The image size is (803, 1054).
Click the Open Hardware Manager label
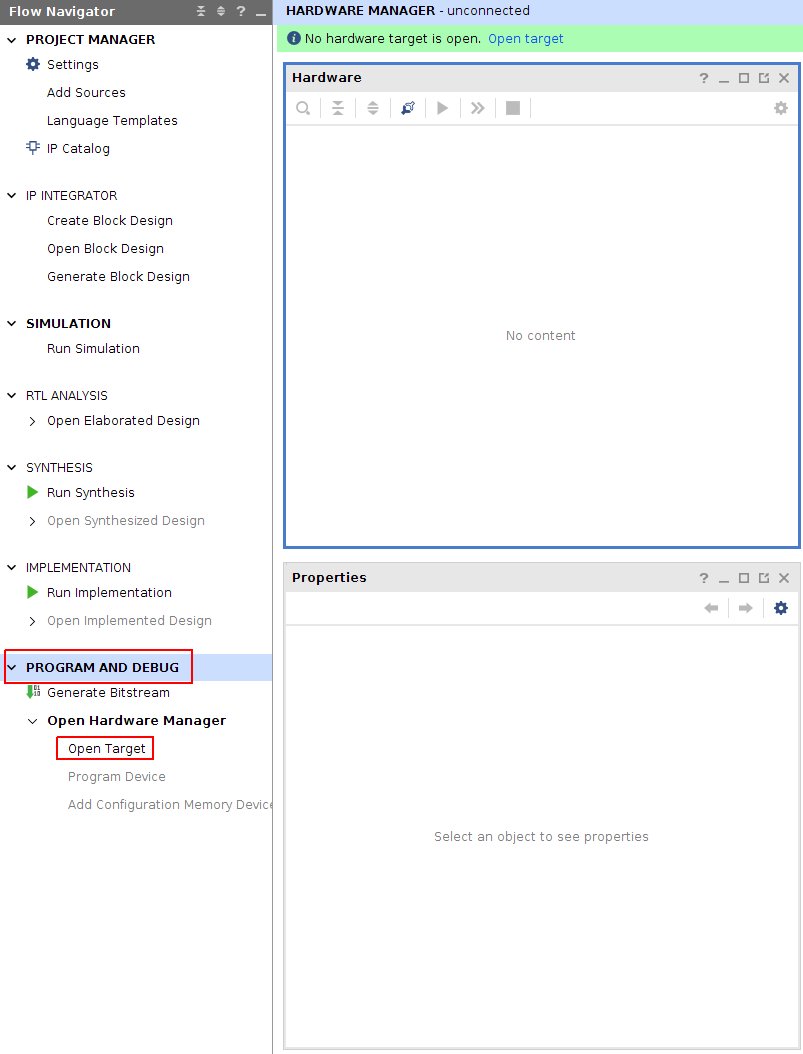point(136,721)
